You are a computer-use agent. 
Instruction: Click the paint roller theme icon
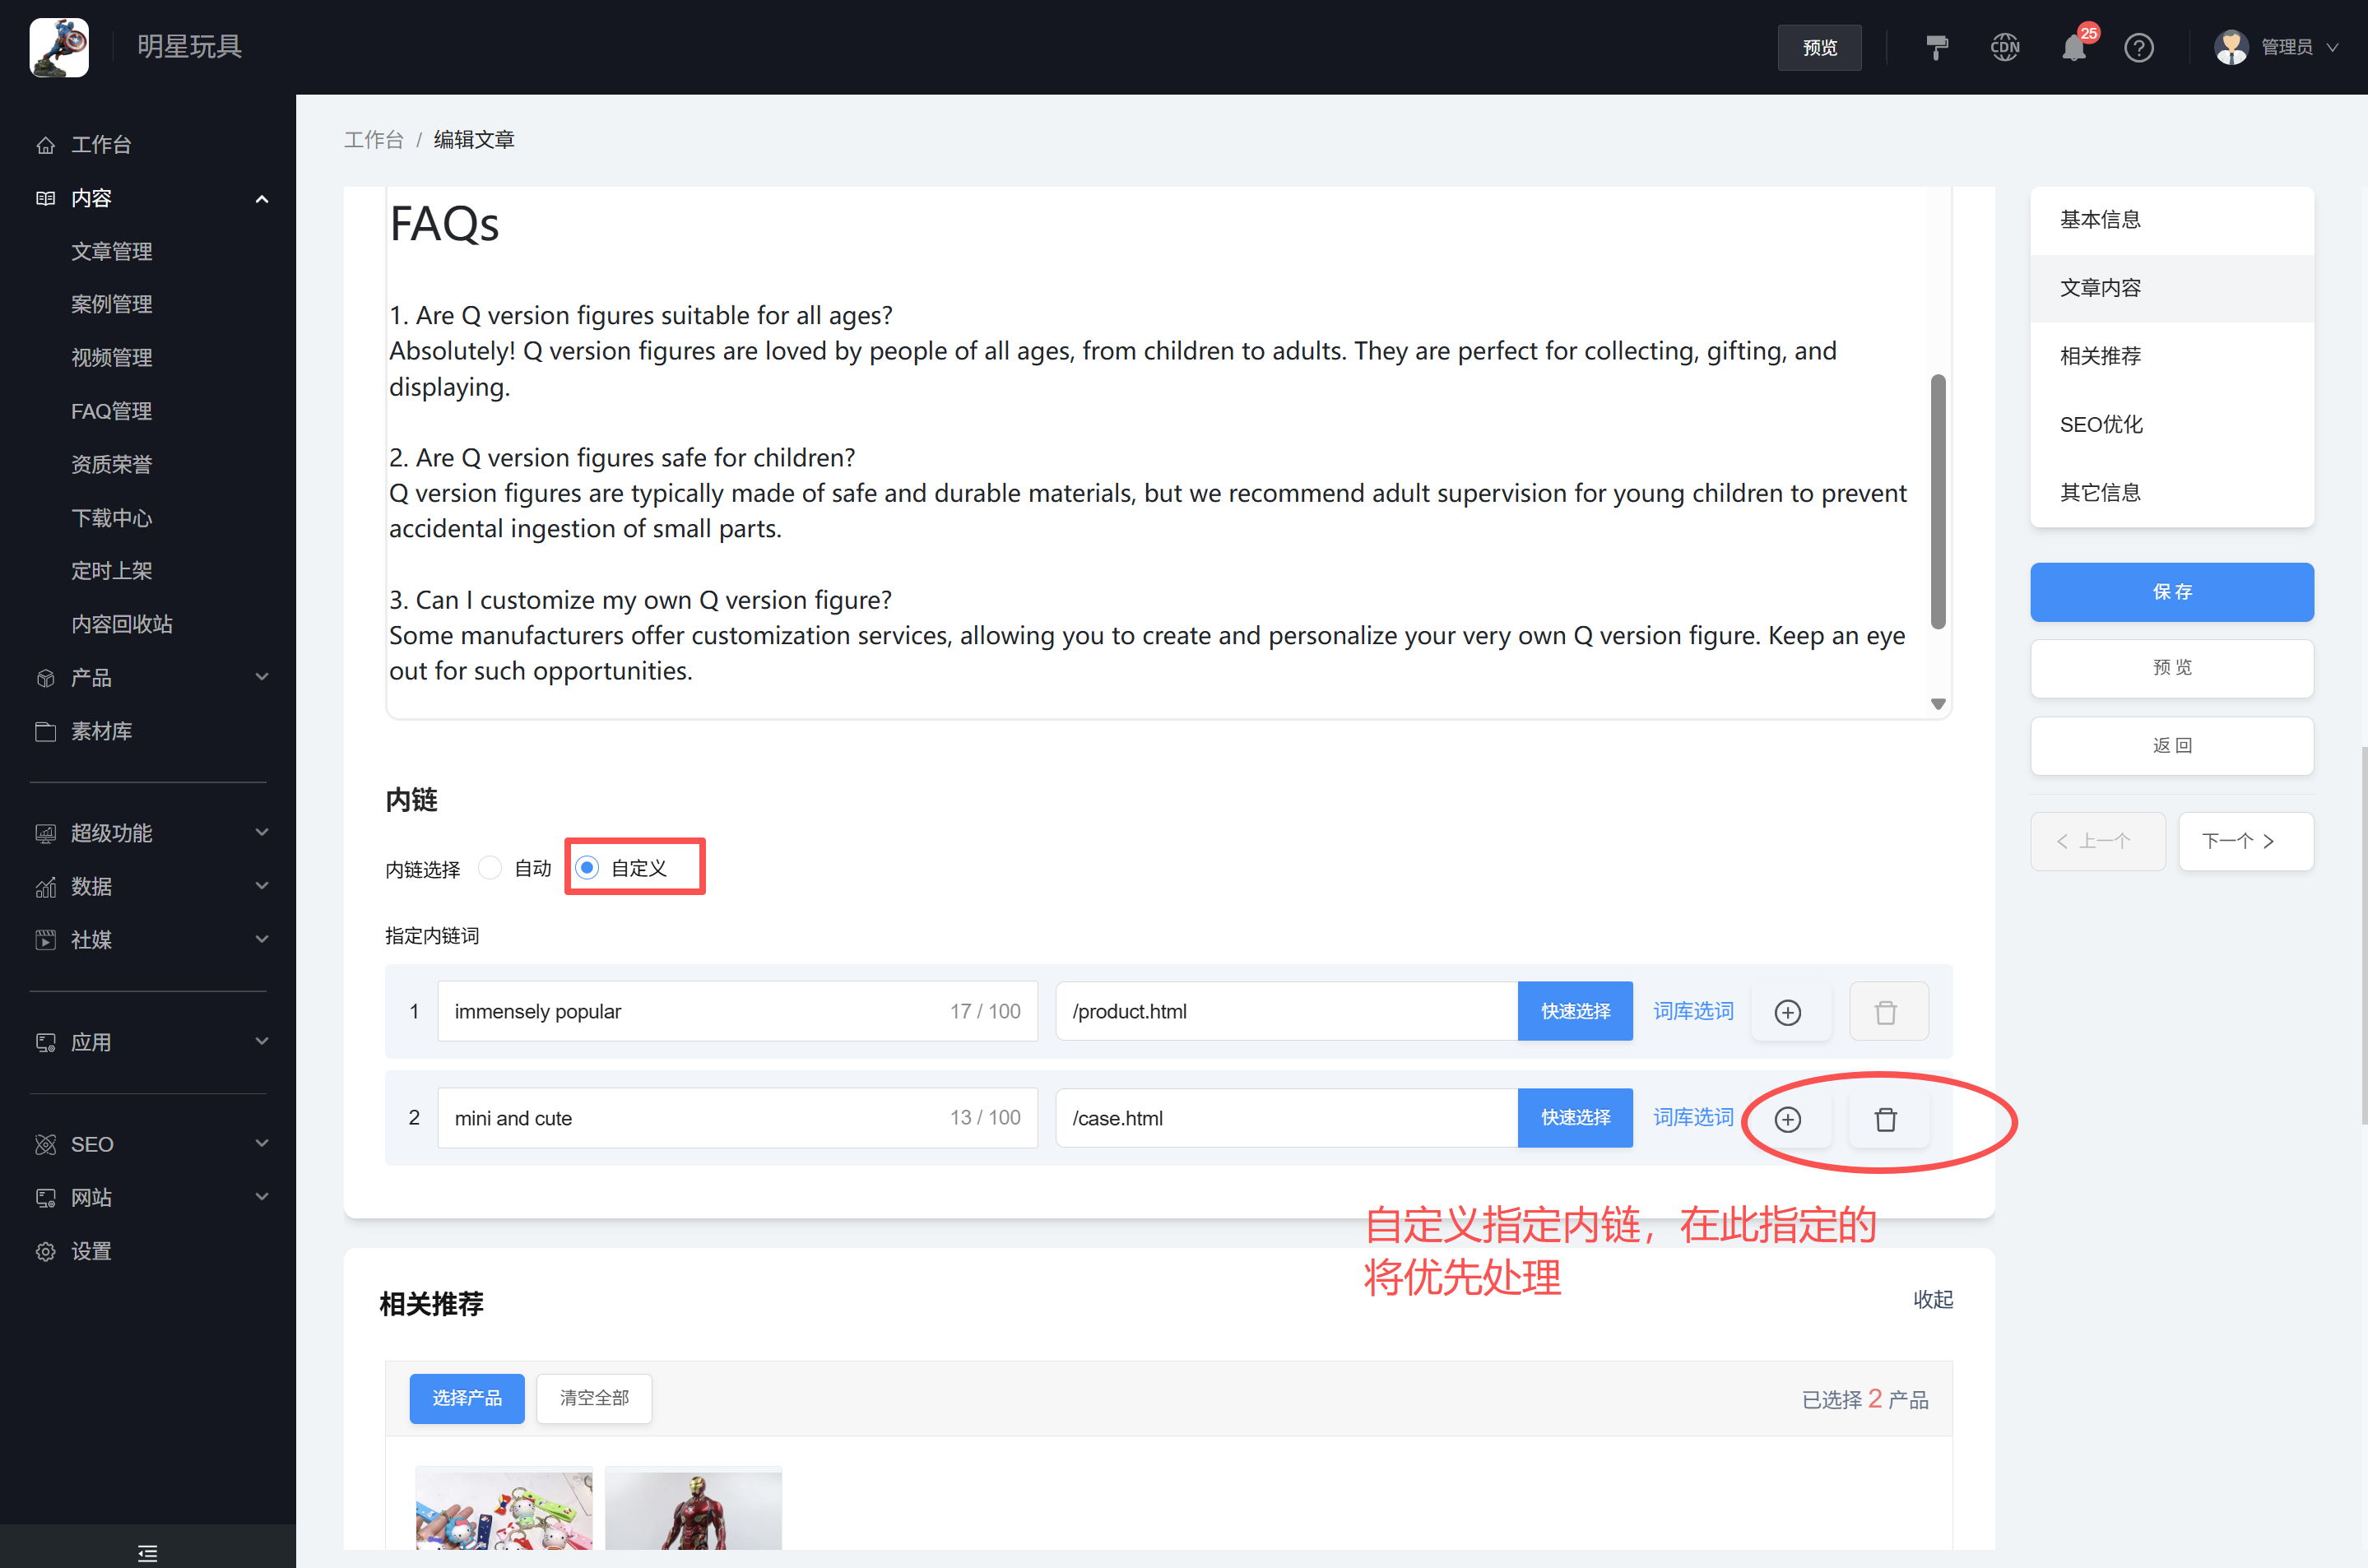point(1936,48)
